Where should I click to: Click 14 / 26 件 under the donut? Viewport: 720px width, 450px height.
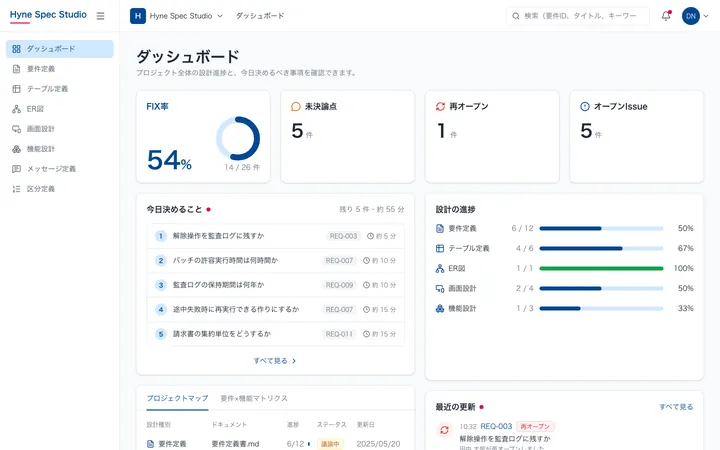242,168
